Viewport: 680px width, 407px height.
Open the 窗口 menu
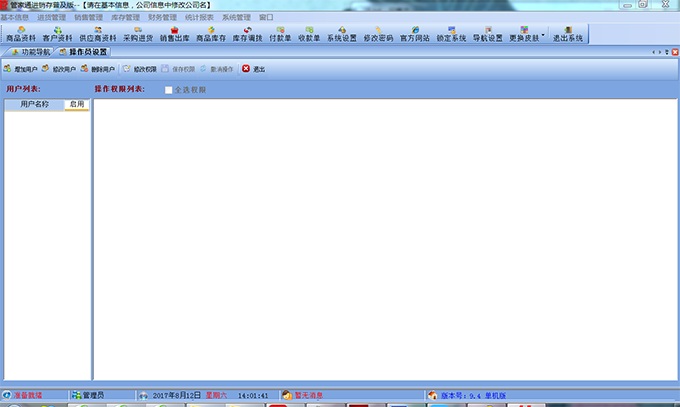266,17
